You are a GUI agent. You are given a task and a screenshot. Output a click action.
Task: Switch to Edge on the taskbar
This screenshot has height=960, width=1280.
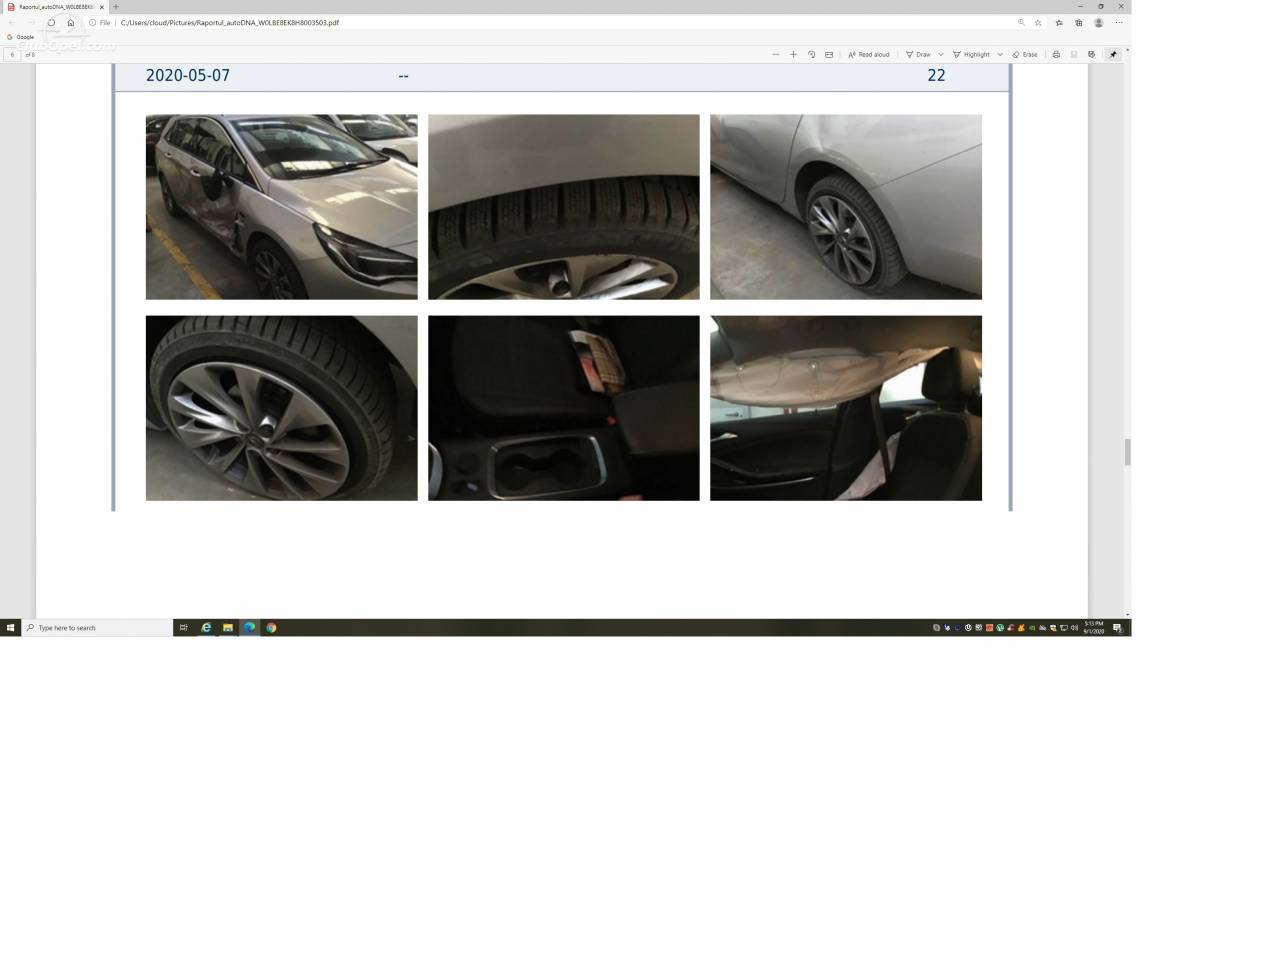point(249,628)
